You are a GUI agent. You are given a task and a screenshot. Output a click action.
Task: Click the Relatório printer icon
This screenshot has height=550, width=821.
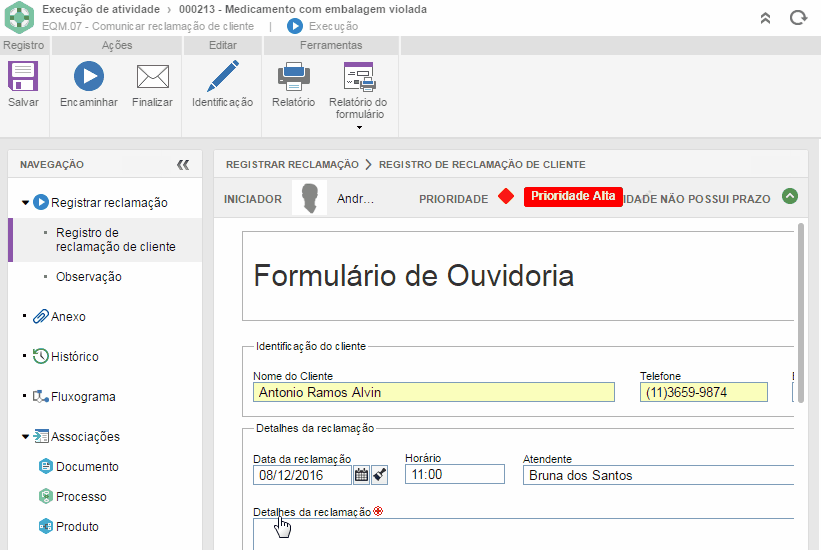293,78
